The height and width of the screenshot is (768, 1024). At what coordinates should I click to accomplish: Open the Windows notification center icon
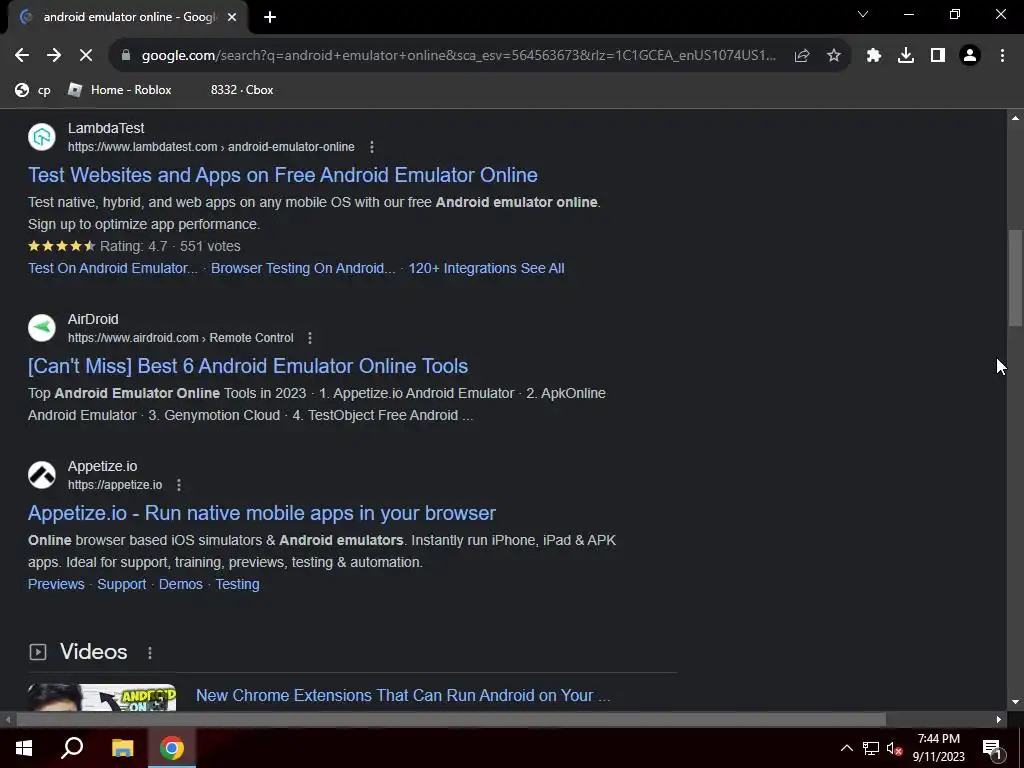992,748
